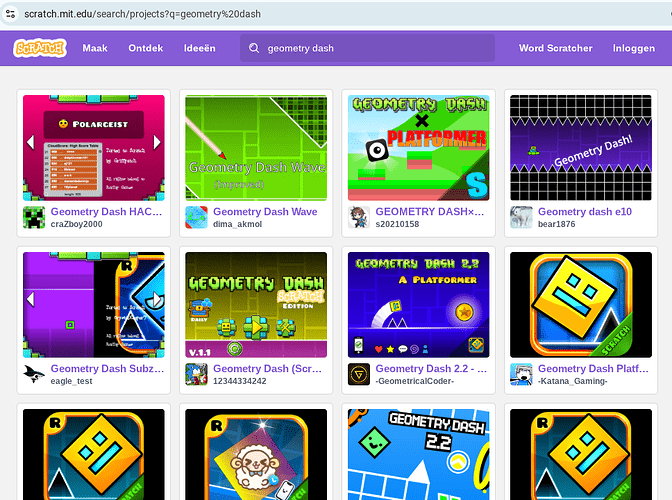Click Polargeist pink project thumbnail
Image resolution: width=672 pixels, height=500 pixels.
click(x=93, y=148)
